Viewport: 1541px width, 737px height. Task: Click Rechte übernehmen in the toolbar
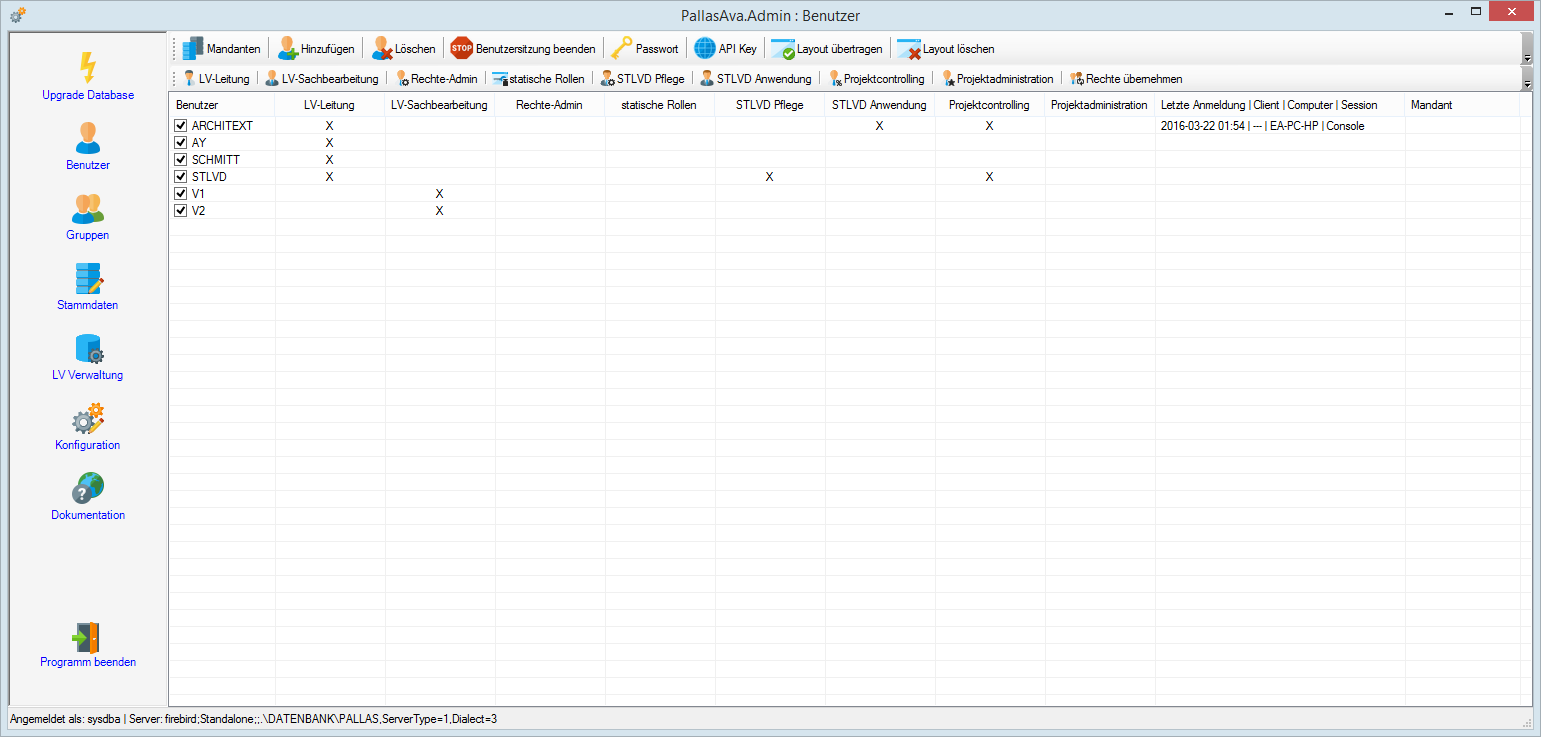pos(1126,78)
